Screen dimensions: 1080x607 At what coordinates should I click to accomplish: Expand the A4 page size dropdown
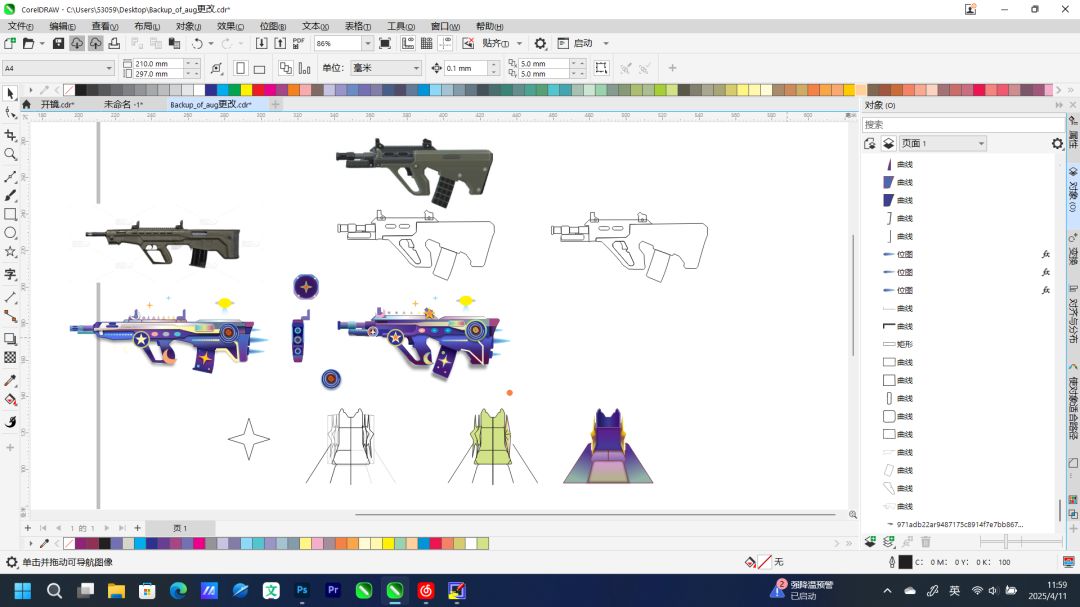click(109, 68)
